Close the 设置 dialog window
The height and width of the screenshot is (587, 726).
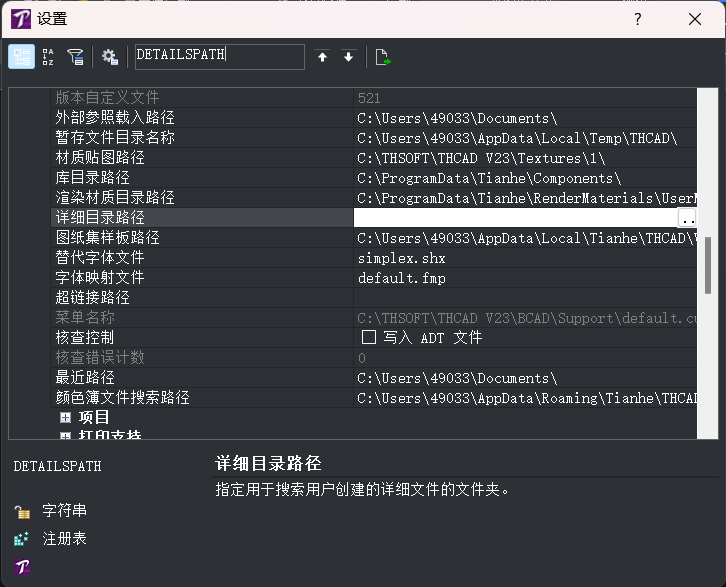[x=695, y=19]
